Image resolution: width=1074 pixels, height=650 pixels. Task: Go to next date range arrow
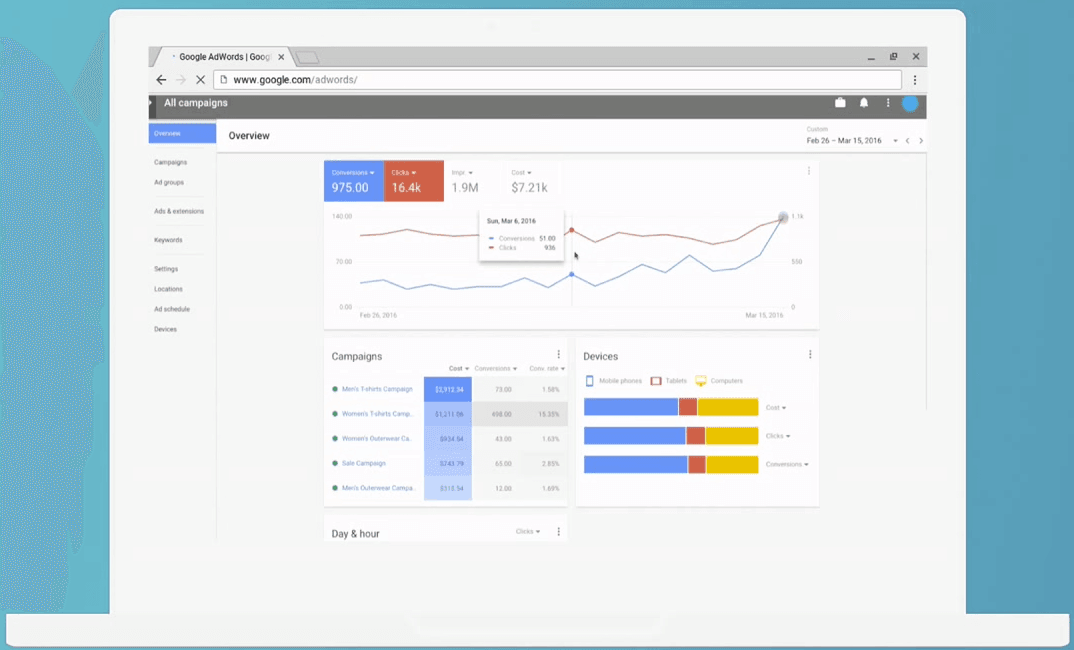click(x=921, y=140)
